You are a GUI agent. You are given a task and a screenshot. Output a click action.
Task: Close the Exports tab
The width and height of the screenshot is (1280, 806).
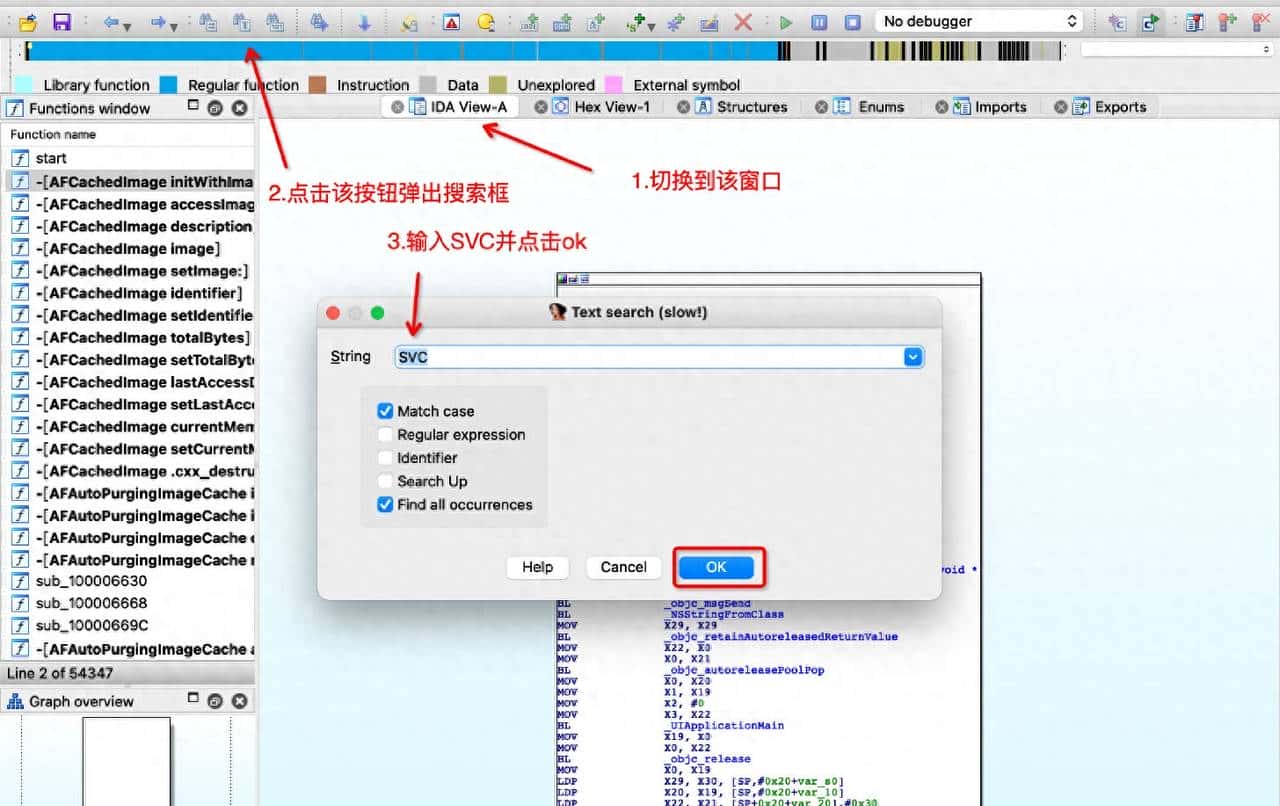click(1061, 107)
